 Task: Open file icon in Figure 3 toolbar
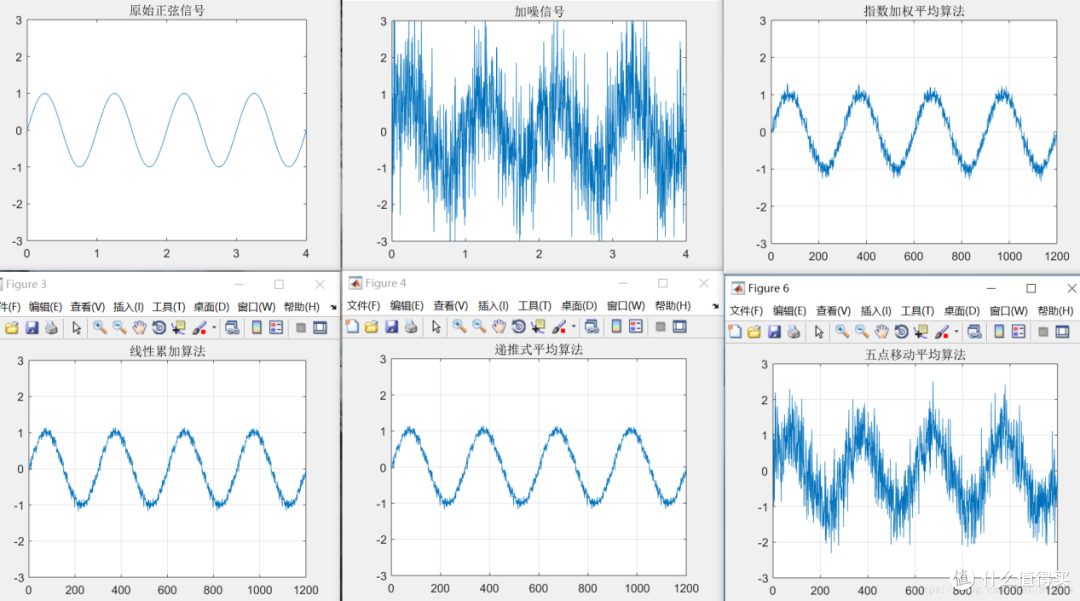tap(12, 328)
